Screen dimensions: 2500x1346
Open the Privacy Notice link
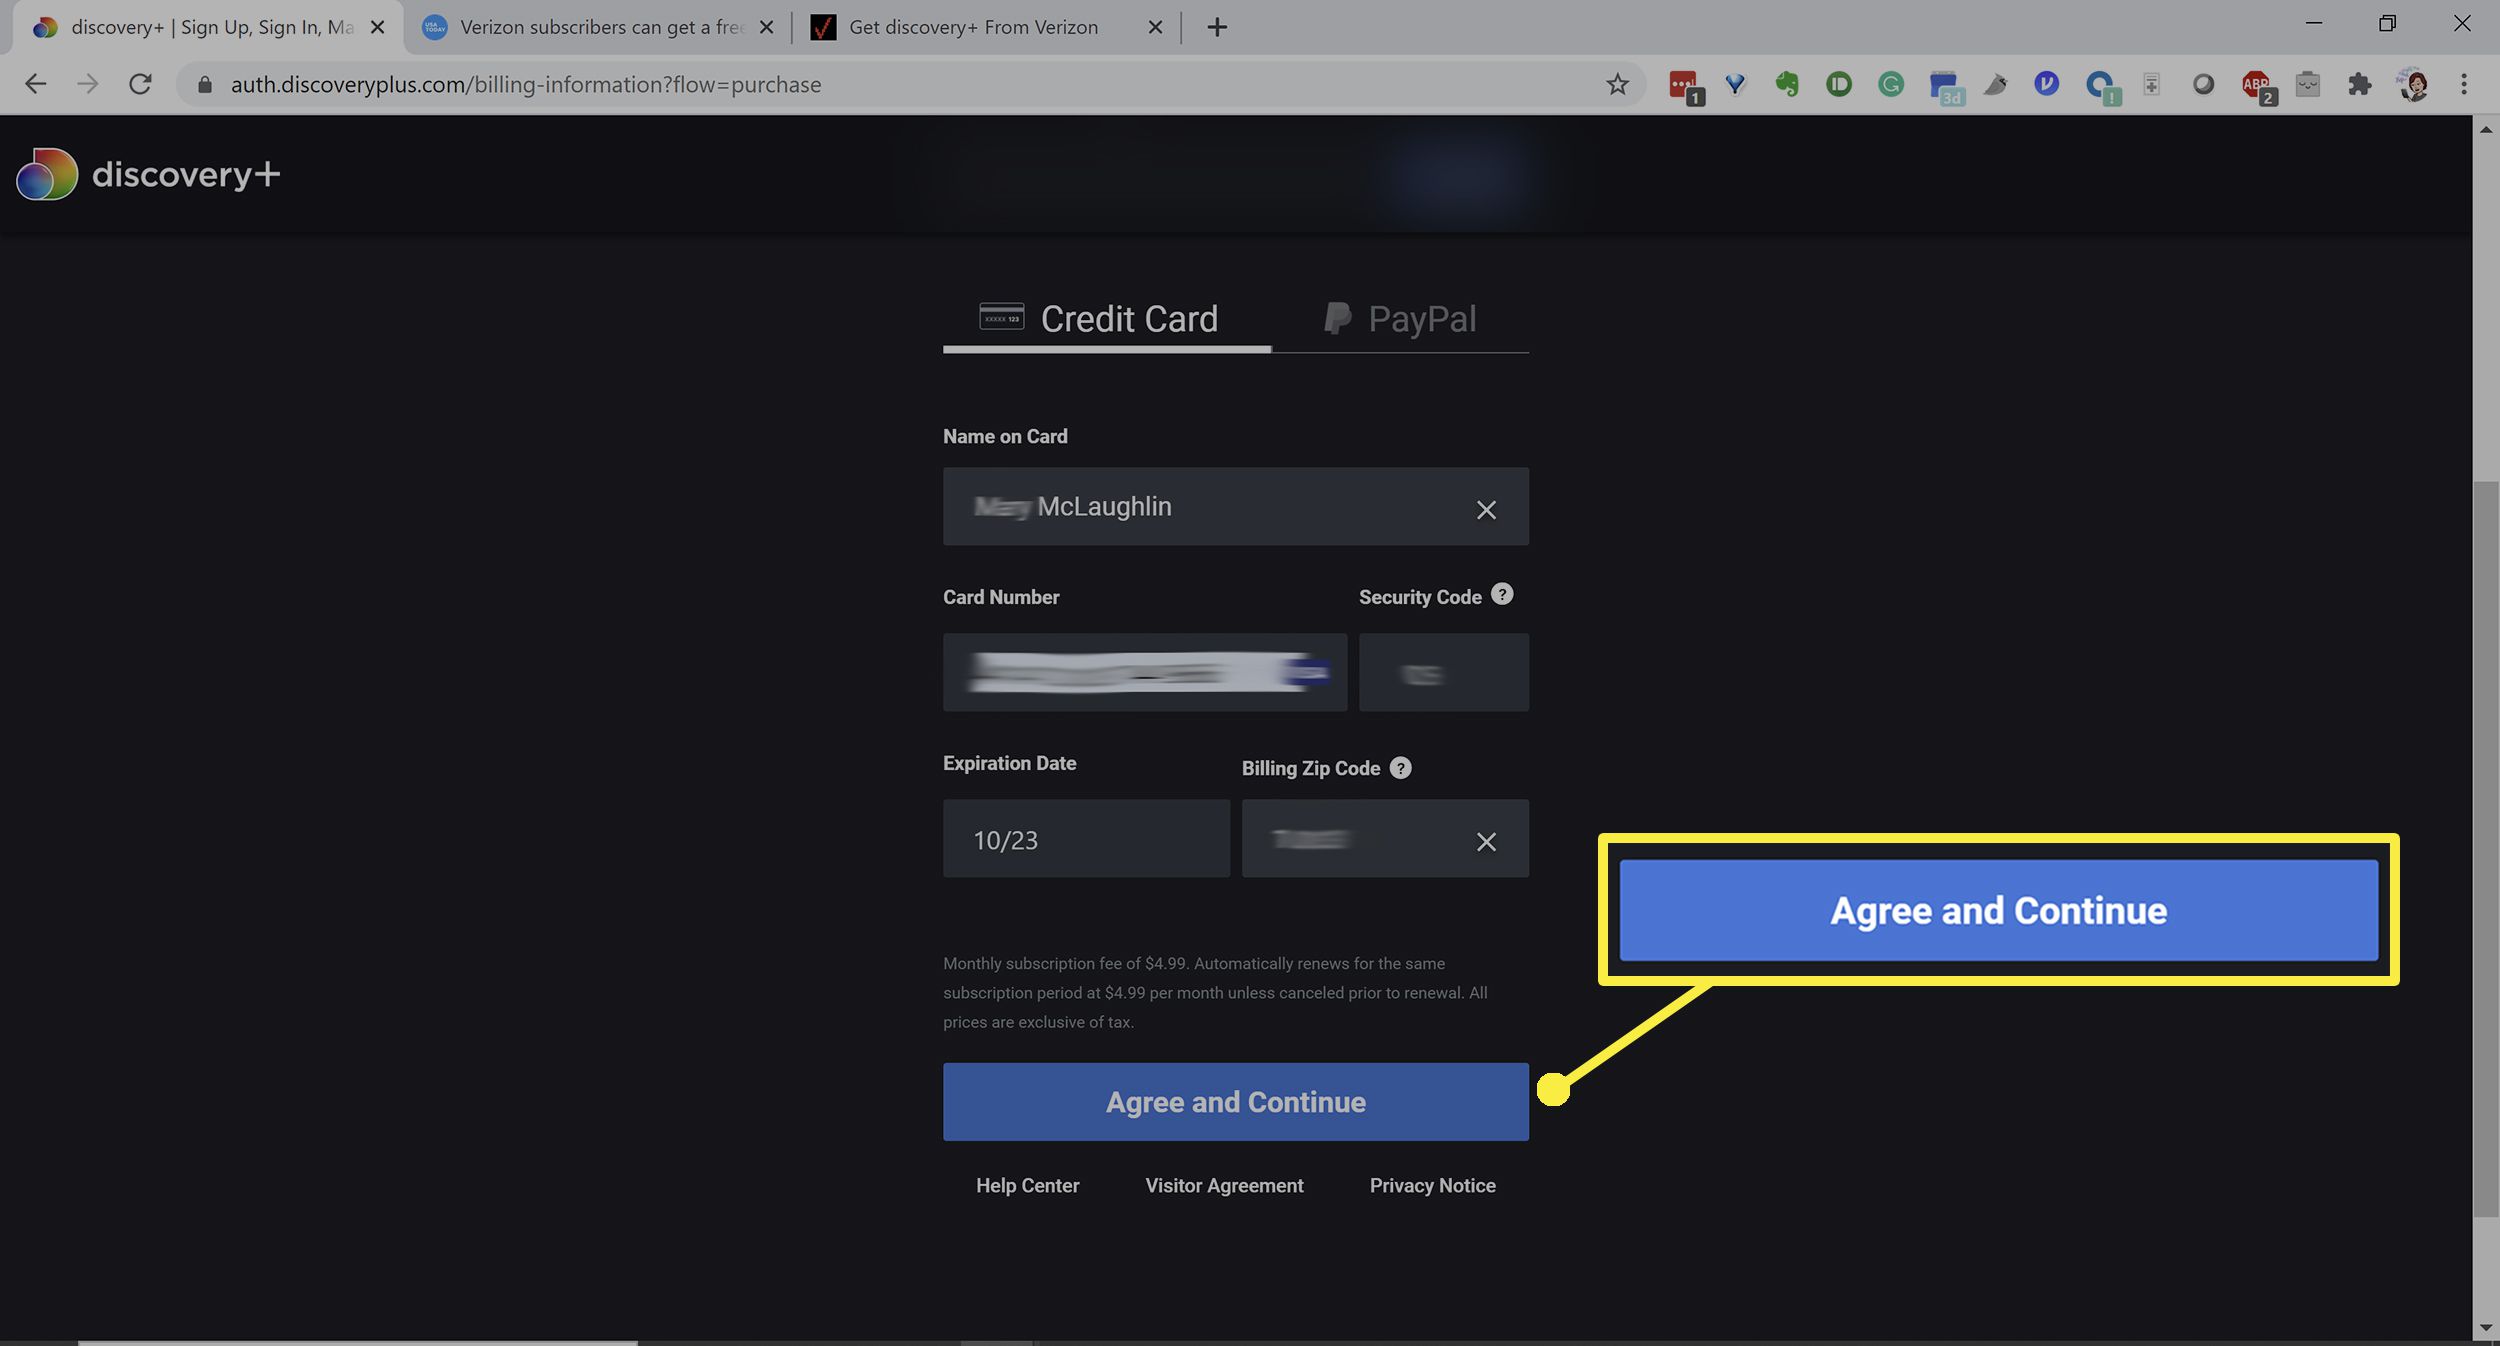coord(1431,1185)
